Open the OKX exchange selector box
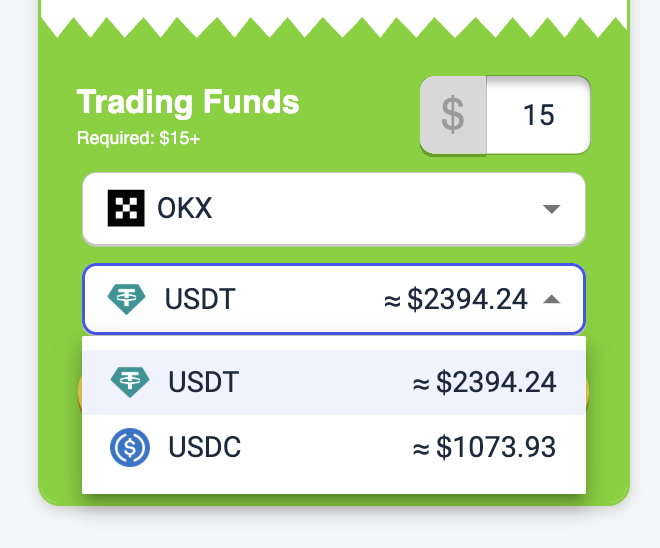660x548 pixels. [333, 209]
